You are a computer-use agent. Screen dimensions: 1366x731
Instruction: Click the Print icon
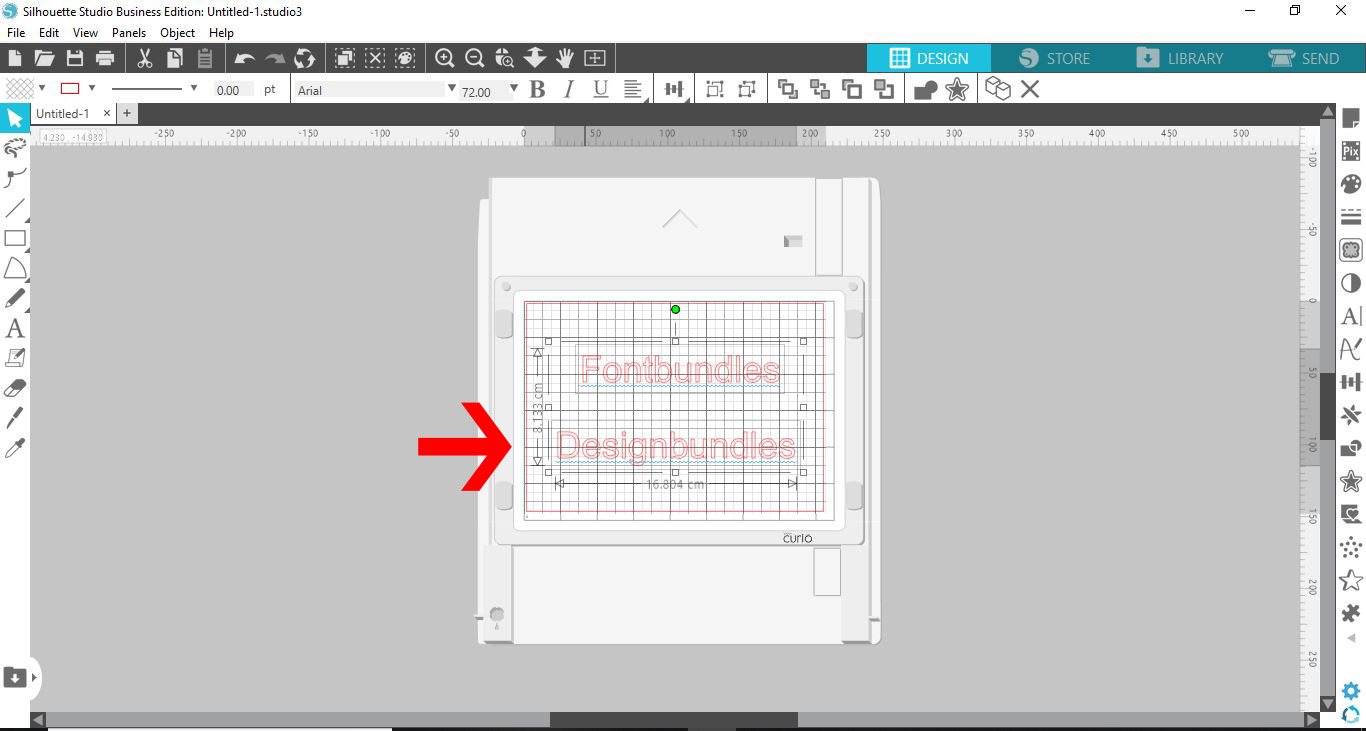[104, 58]
